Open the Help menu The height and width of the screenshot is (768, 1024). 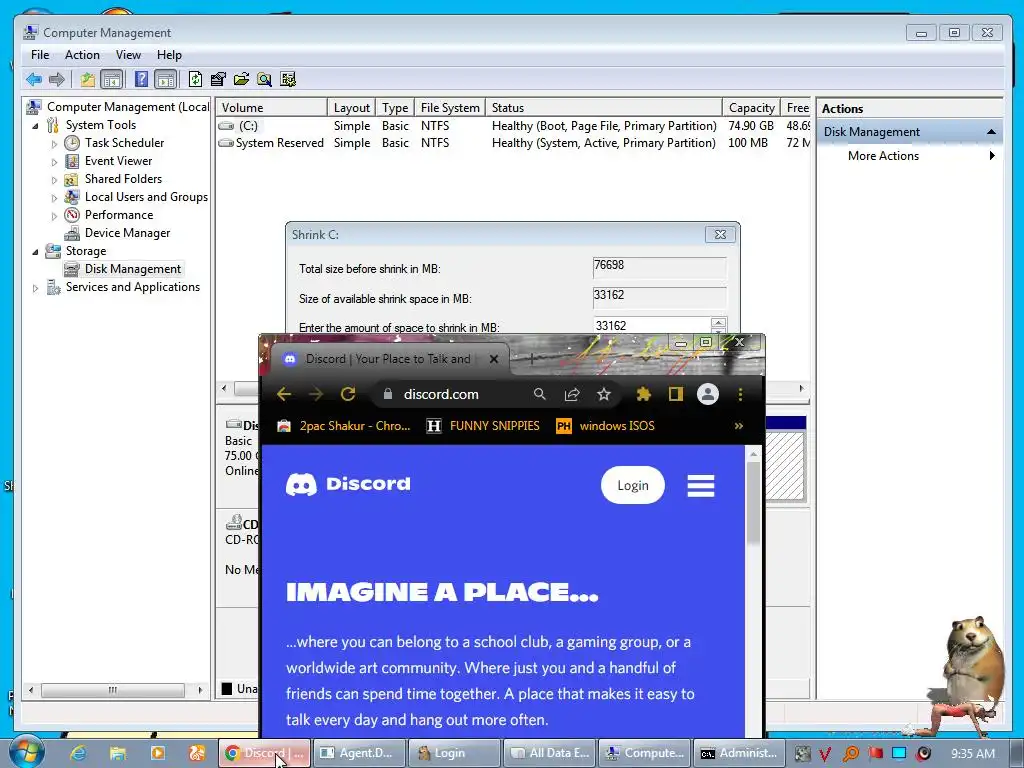click(x=169, y=55)
